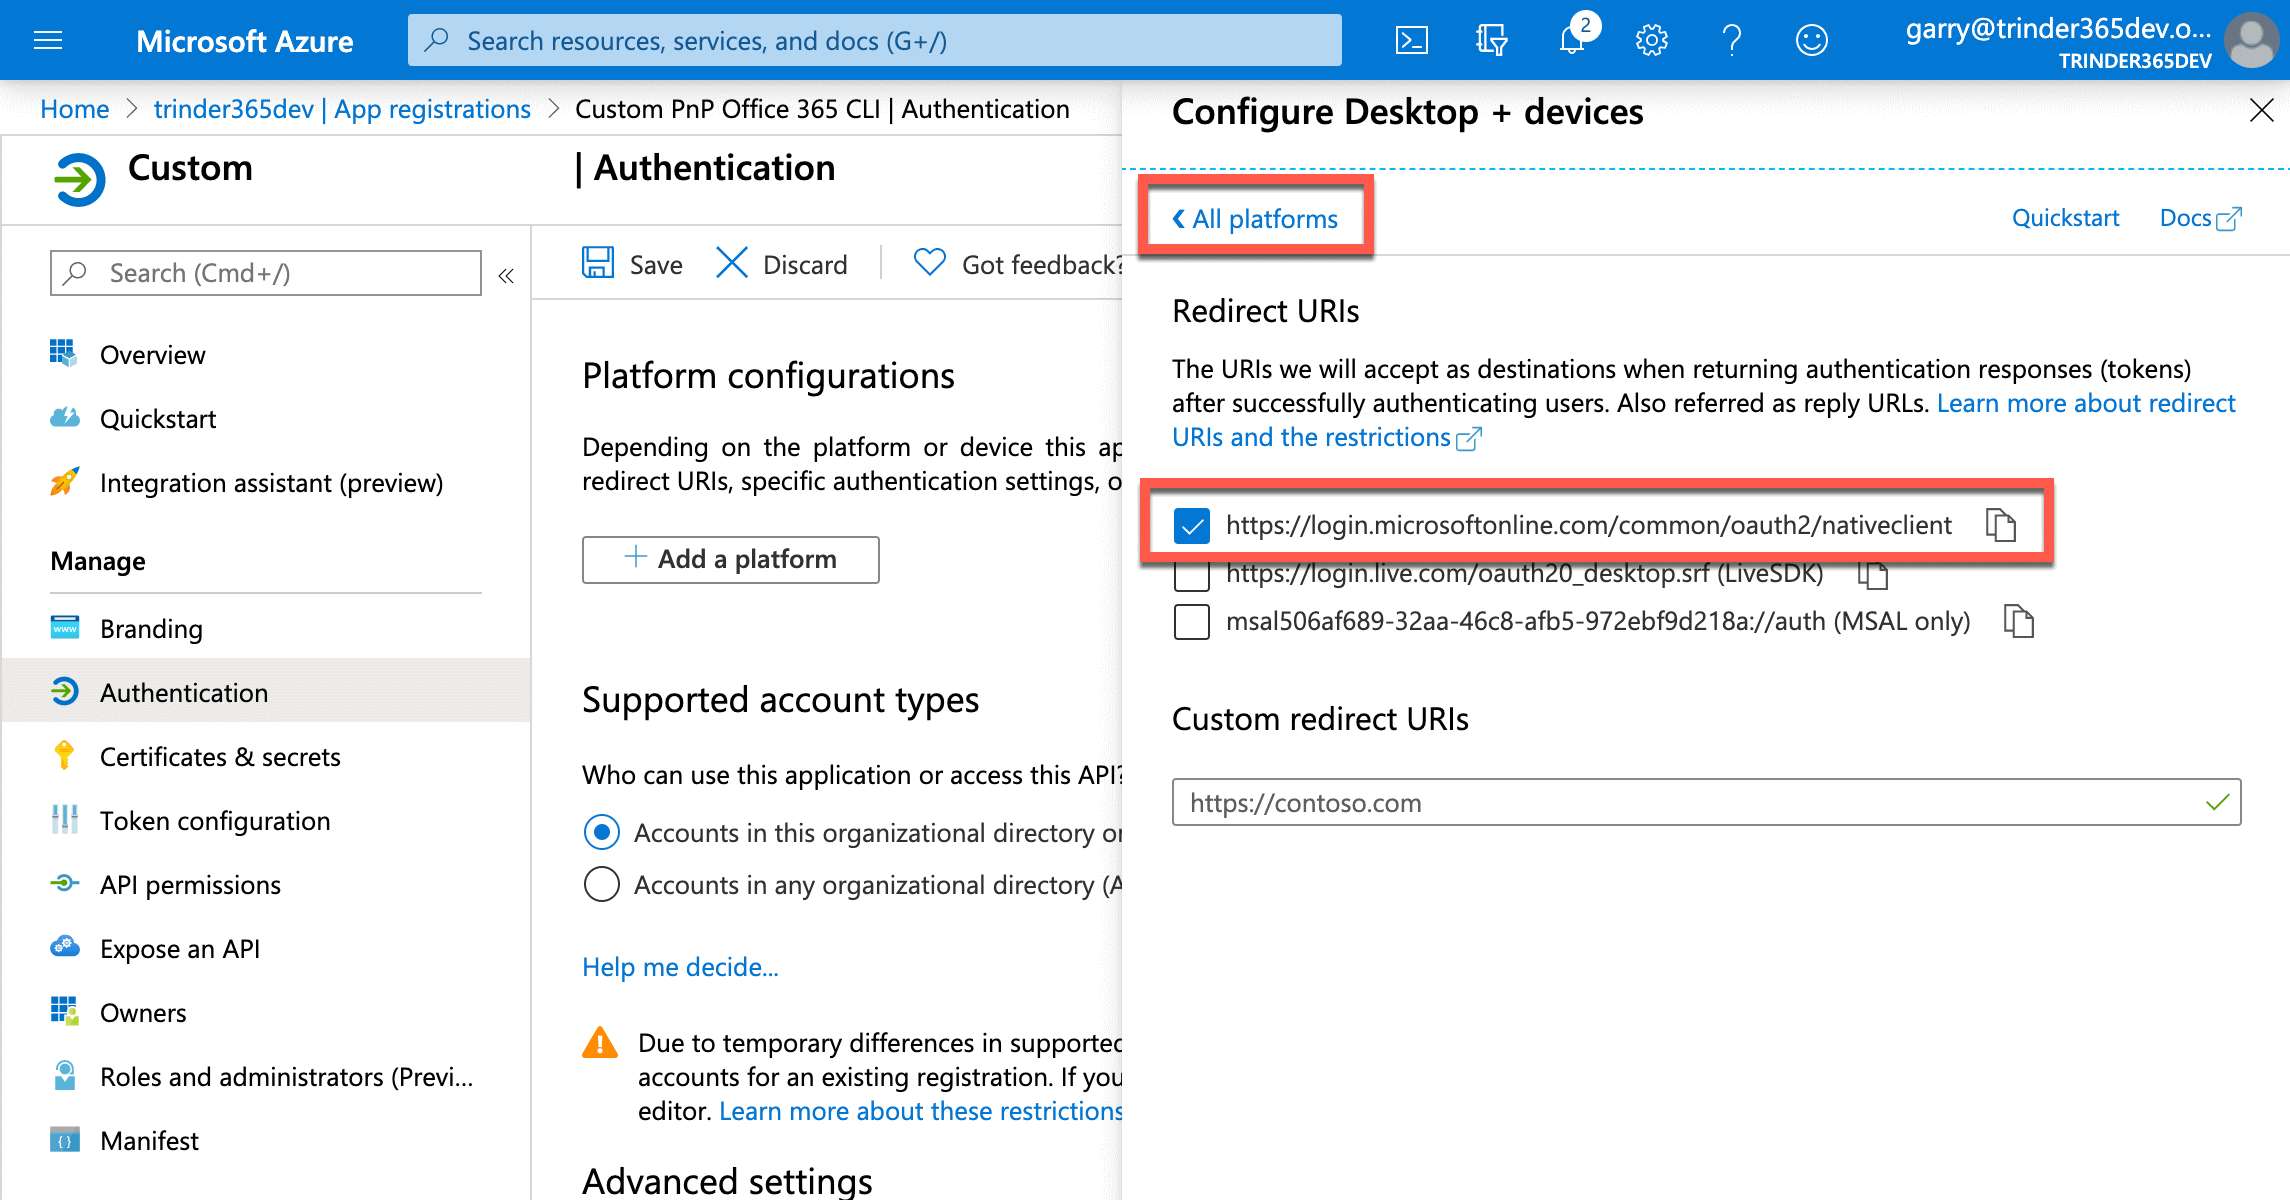Close the Configure Desktop + devices panel

point(2261,110)
